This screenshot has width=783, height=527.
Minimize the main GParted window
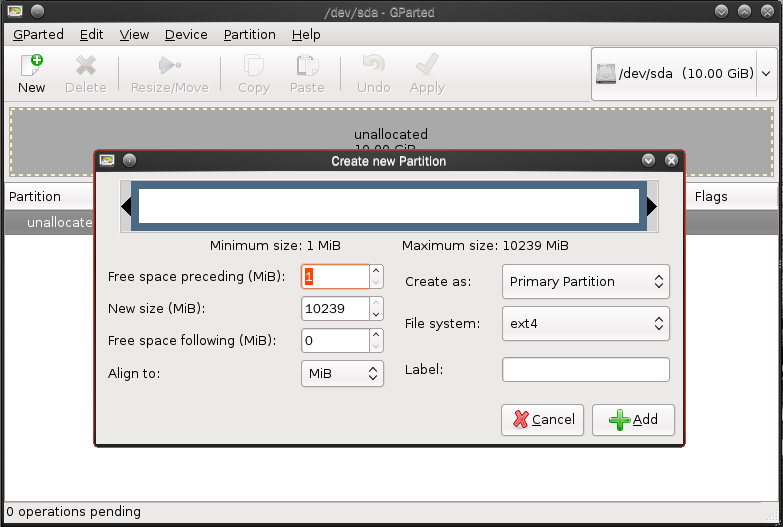[x=721, y=11]
